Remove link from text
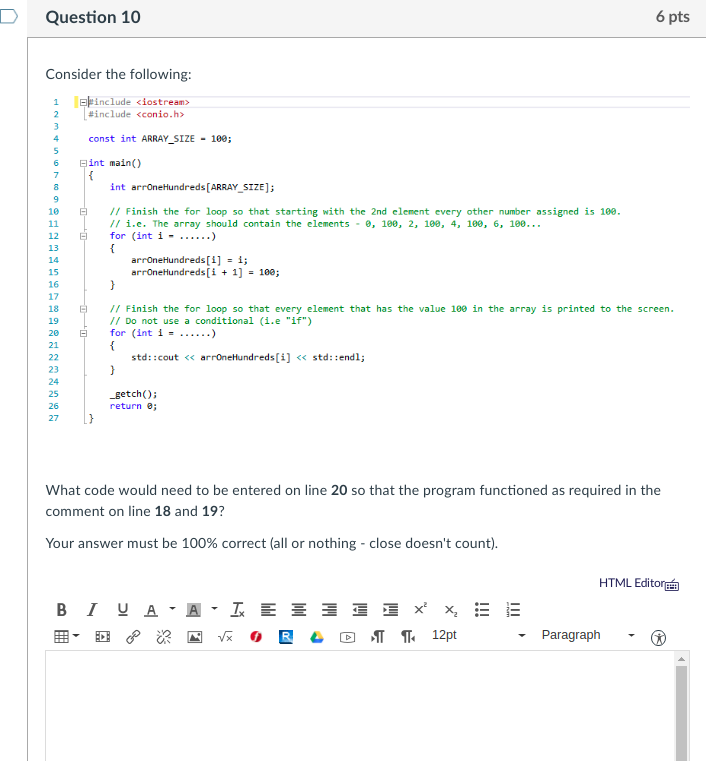This screenshot has width=706, height=761. click(x=164, y=636)
